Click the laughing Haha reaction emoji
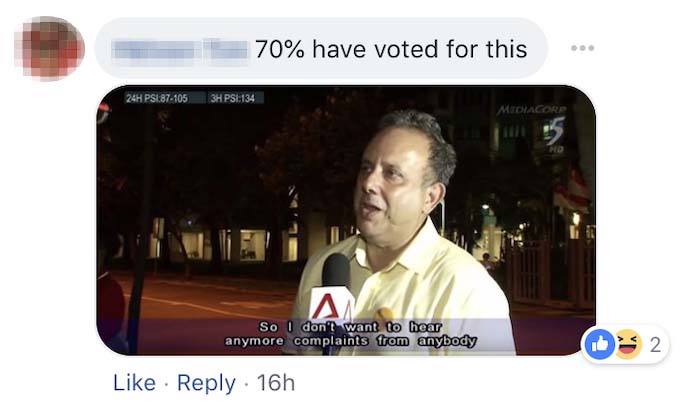 (x=628, y=344)
